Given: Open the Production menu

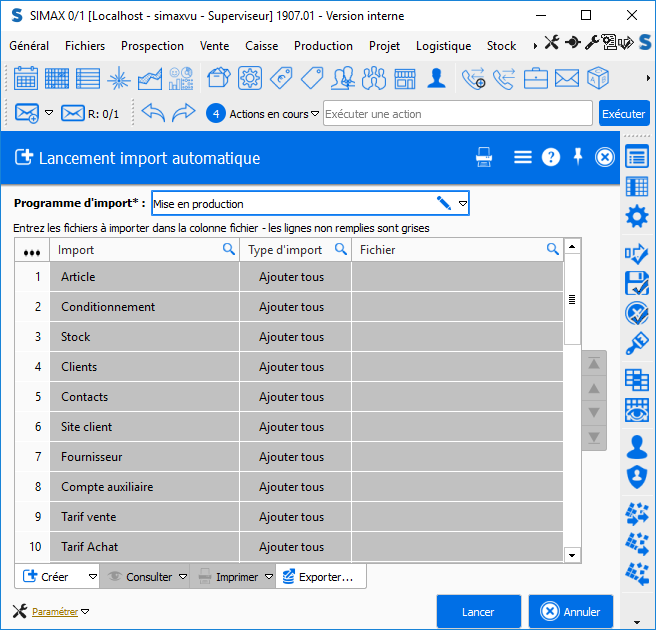Looking at the screenshot, I should click(x=323, y=46).
